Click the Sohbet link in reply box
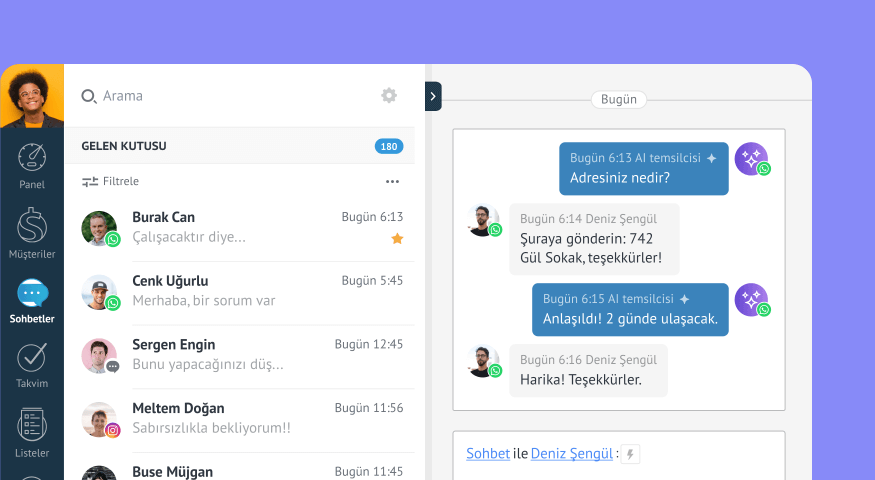This screenshot has height=480, width=875. (488, 454)
